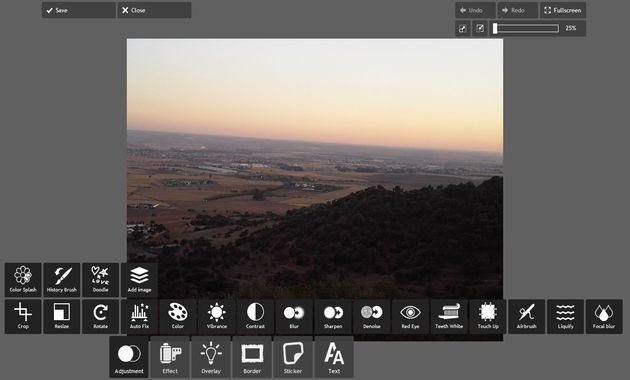Click the Add Image tool
630x380 pixels.
click(139, 280)
